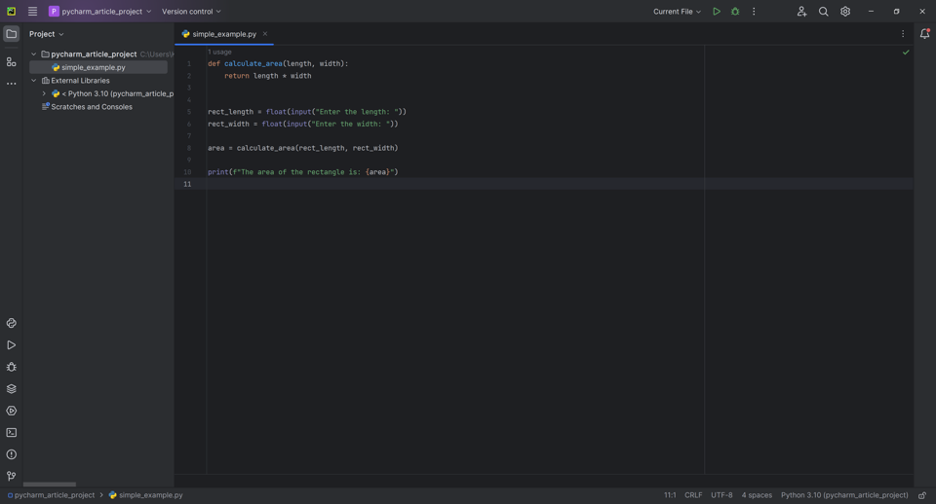936x504 pixels.
Task: Open the Structure tool window
Action: click(x=11, y=62)
